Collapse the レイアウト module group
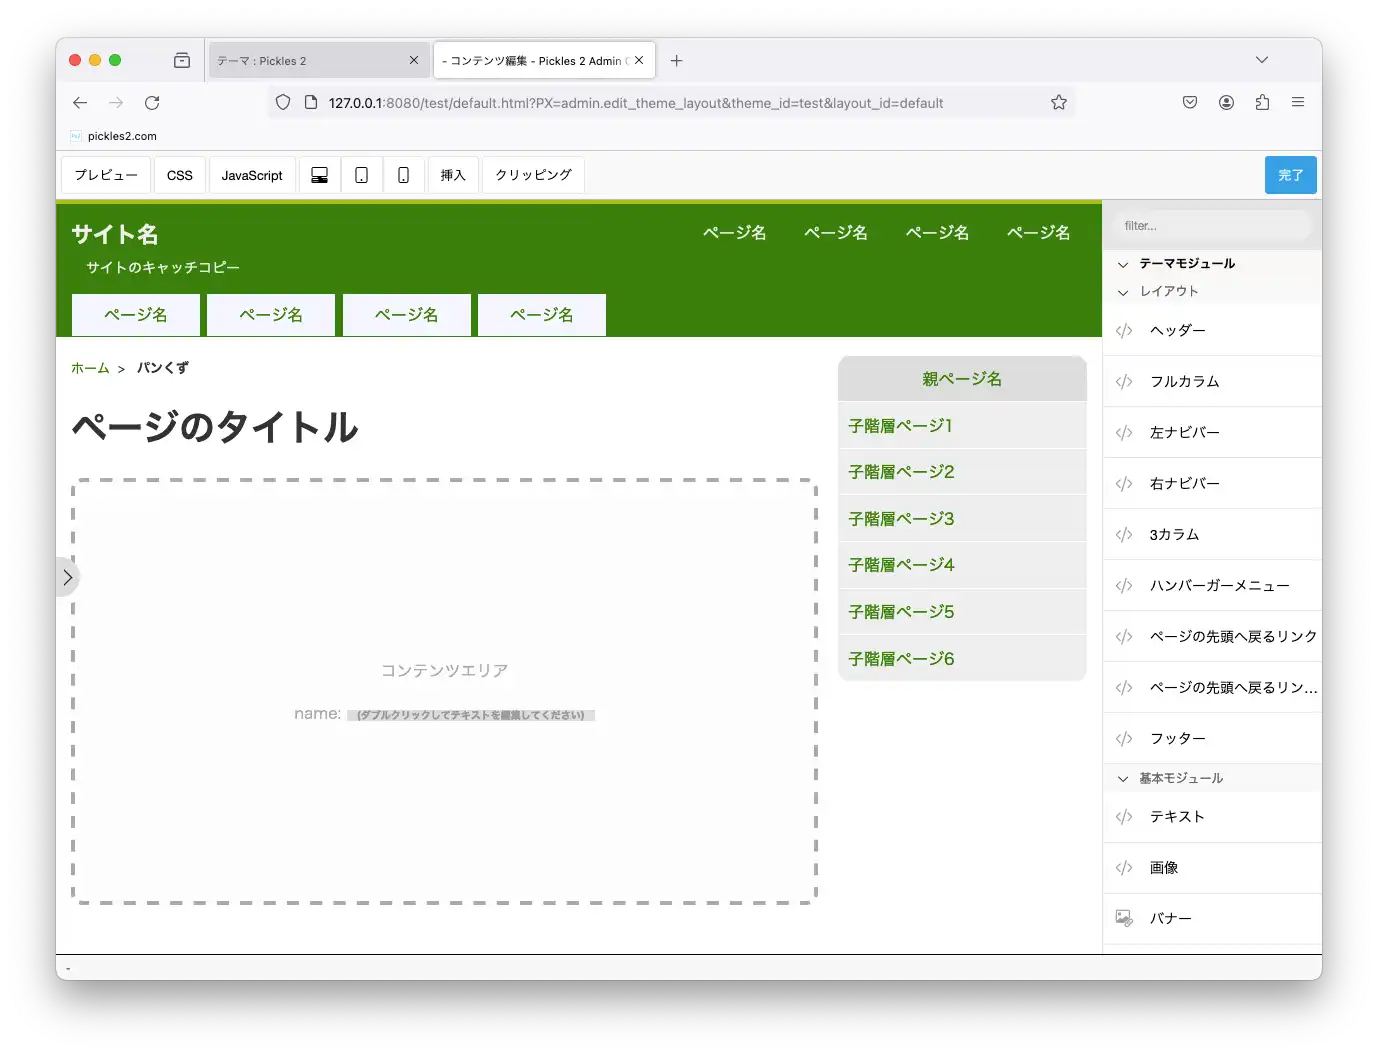1378x1054 pixels. tap(1123, 292)
